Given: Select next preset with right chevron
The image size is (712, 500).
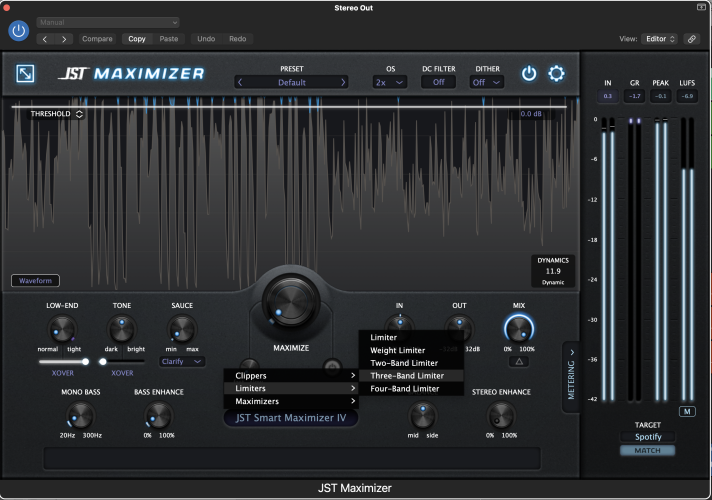Looking at the screenshot, I should pos(343,82).
